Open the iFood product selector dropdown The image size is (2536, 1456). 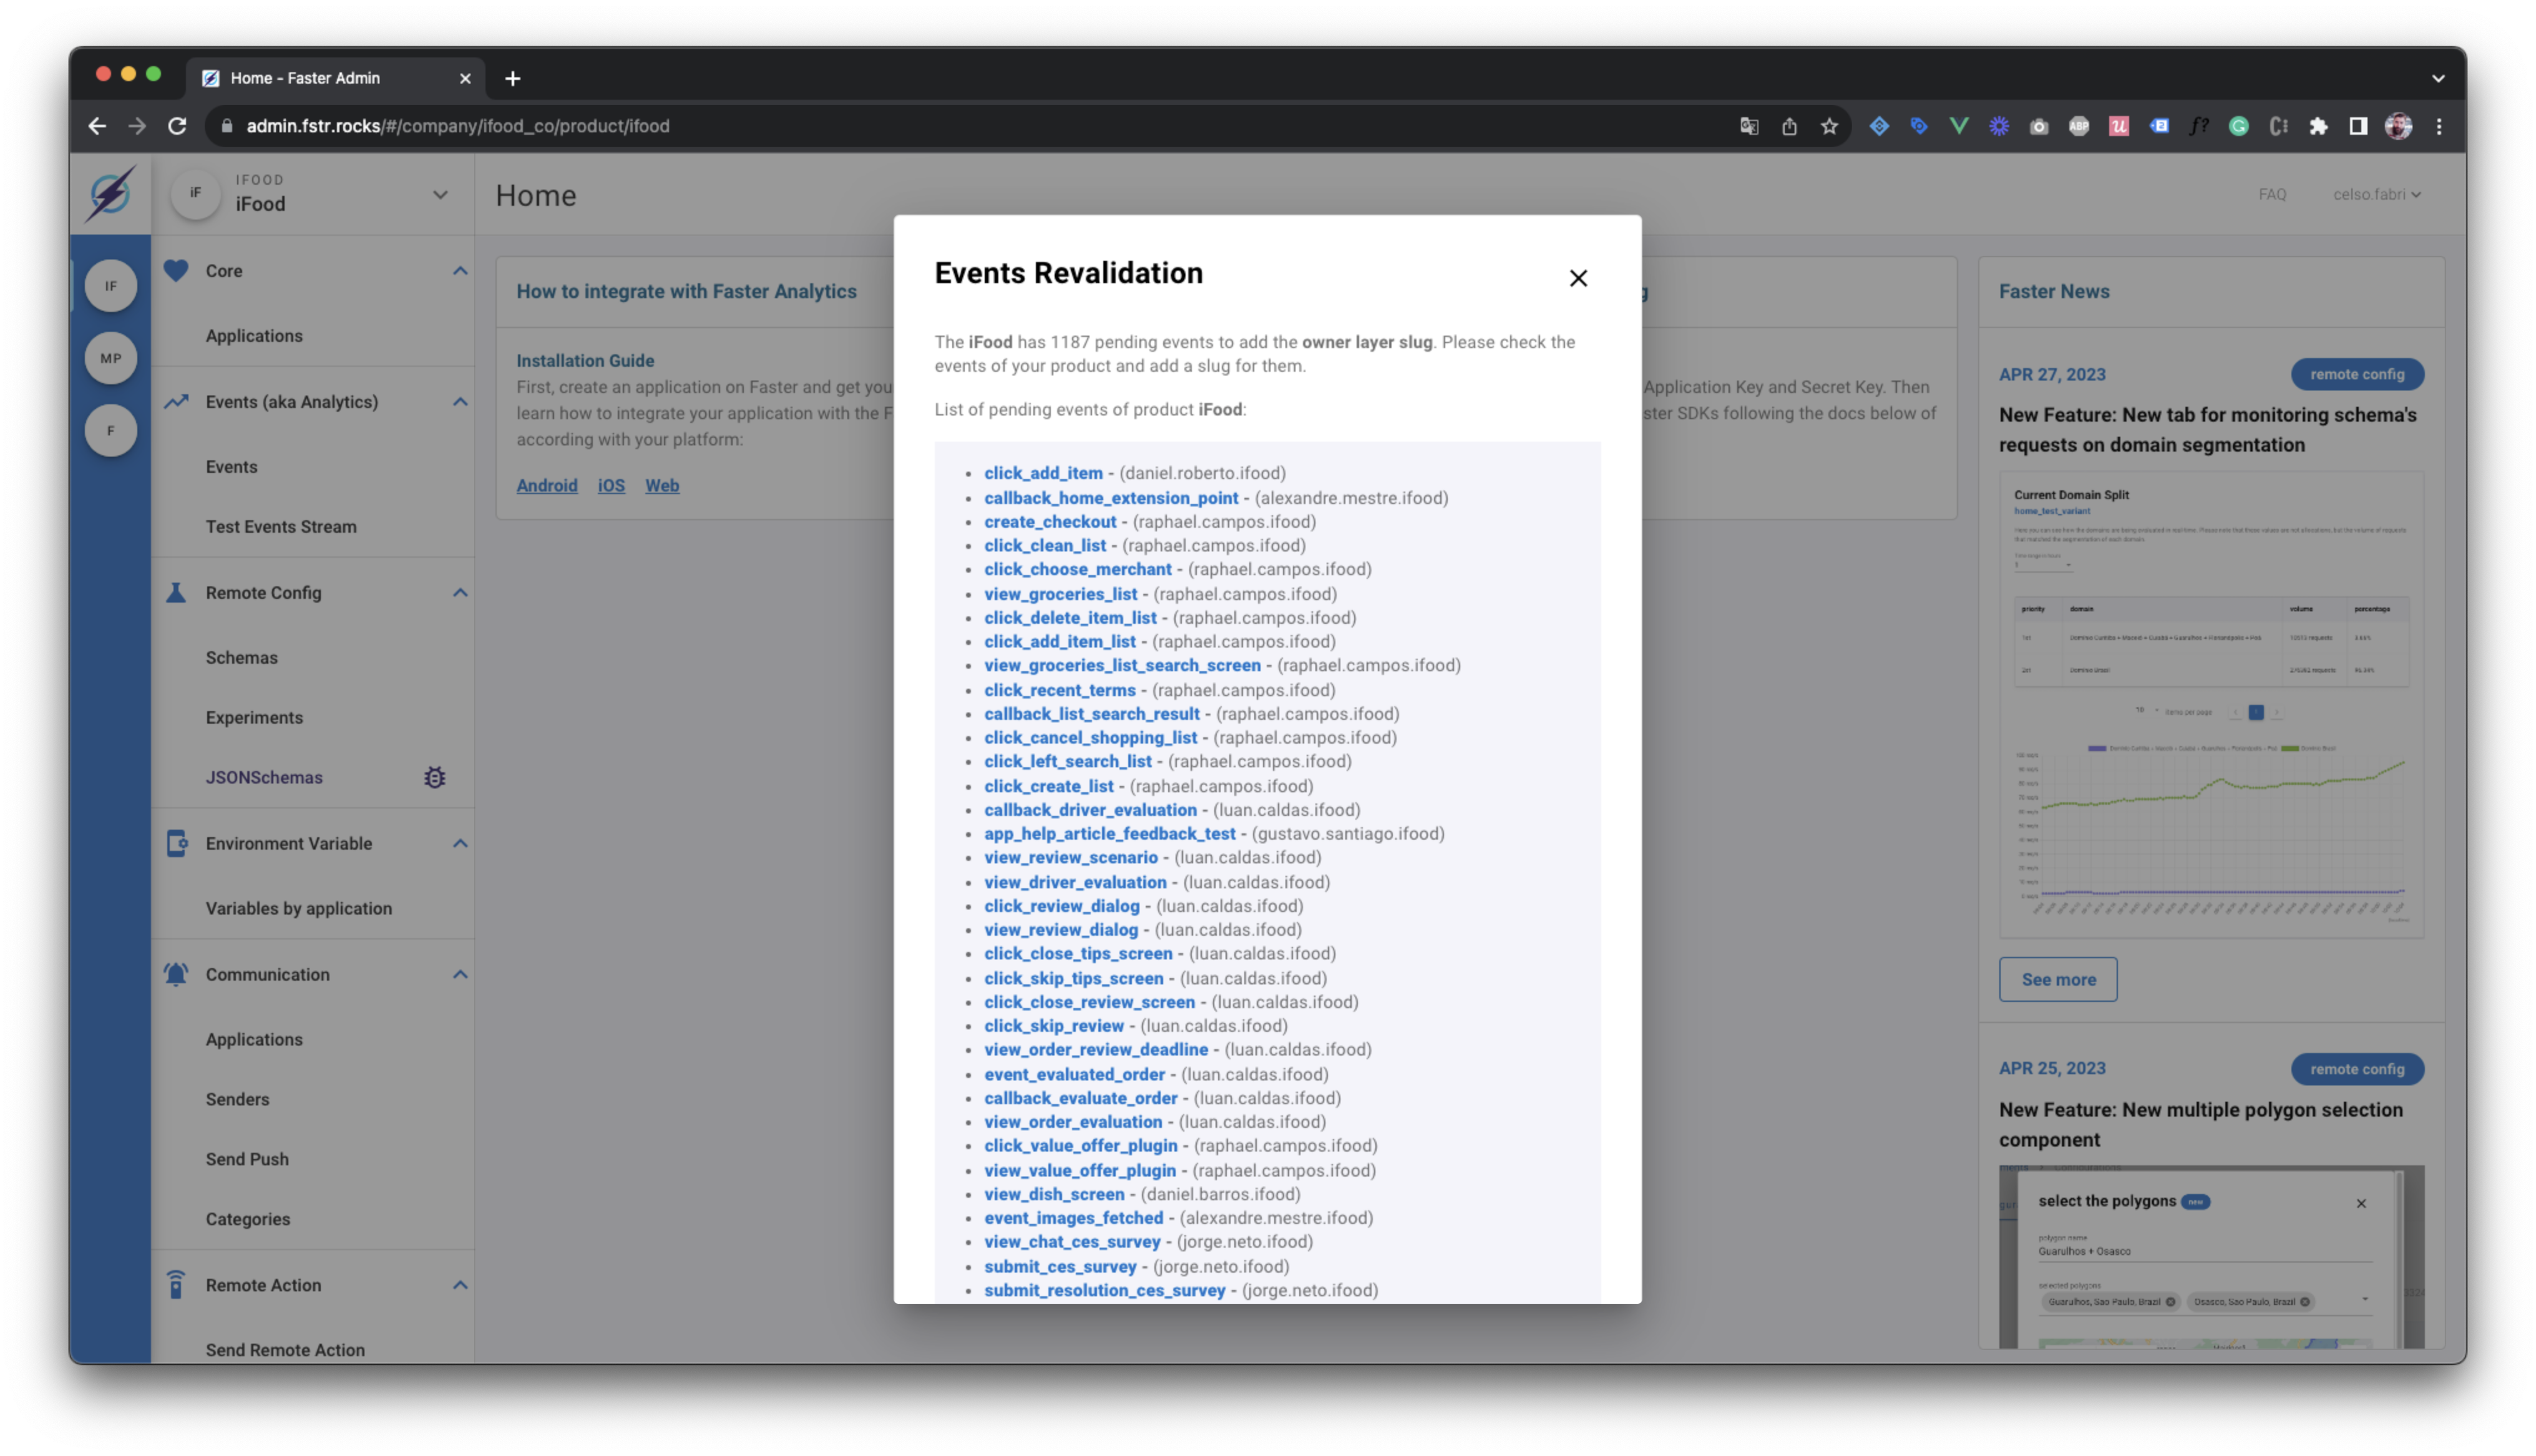pyautogui.click(x=440, y=194)
